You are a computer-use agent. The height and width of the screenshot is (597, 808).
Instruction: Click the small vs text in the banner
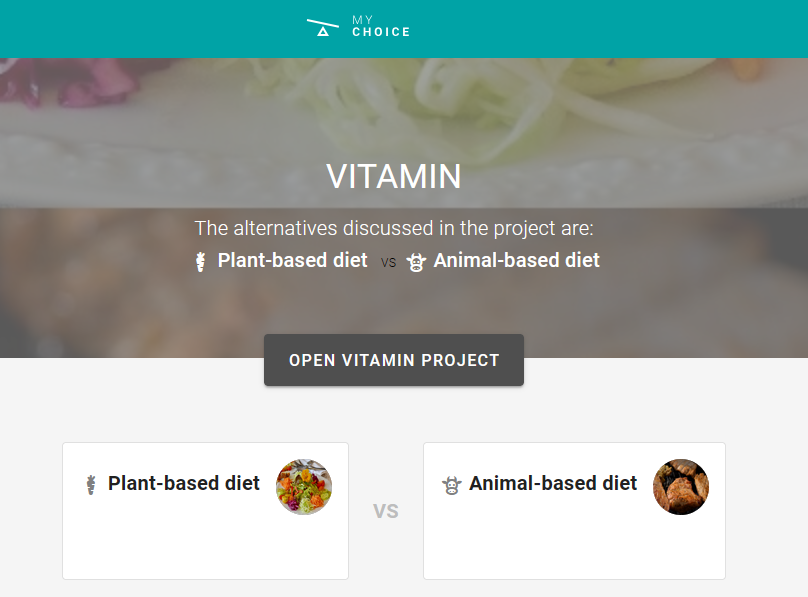pos(388,263)
